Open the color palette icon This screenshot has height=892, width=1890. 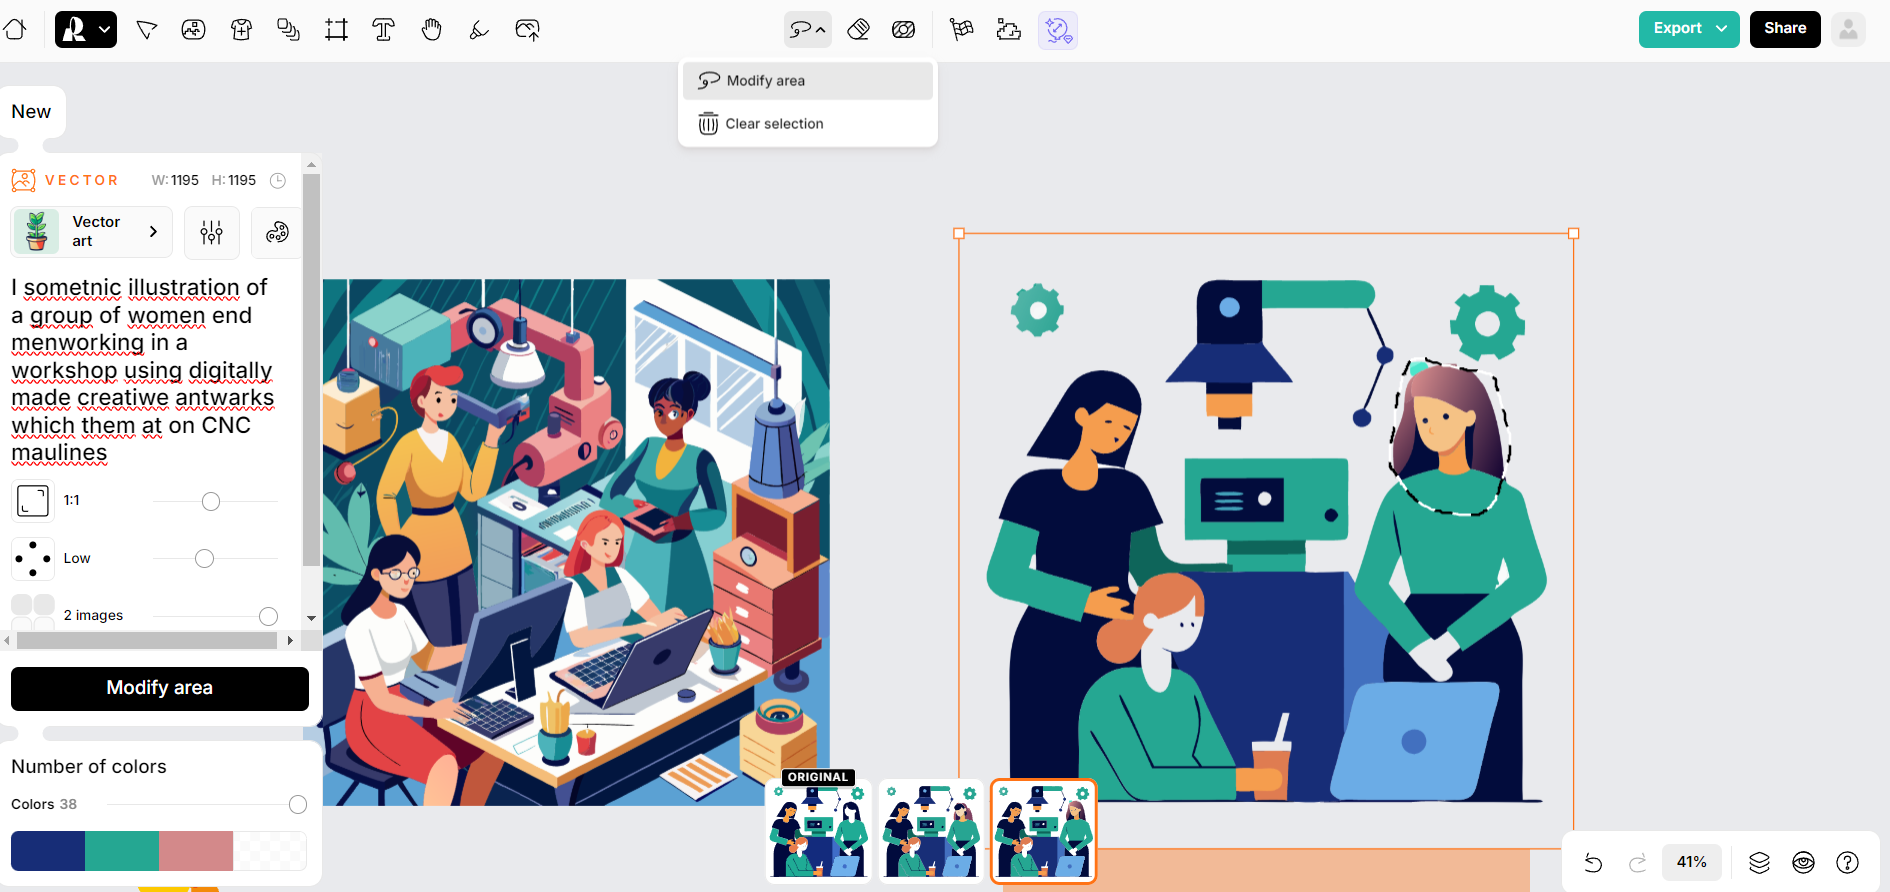277,232
